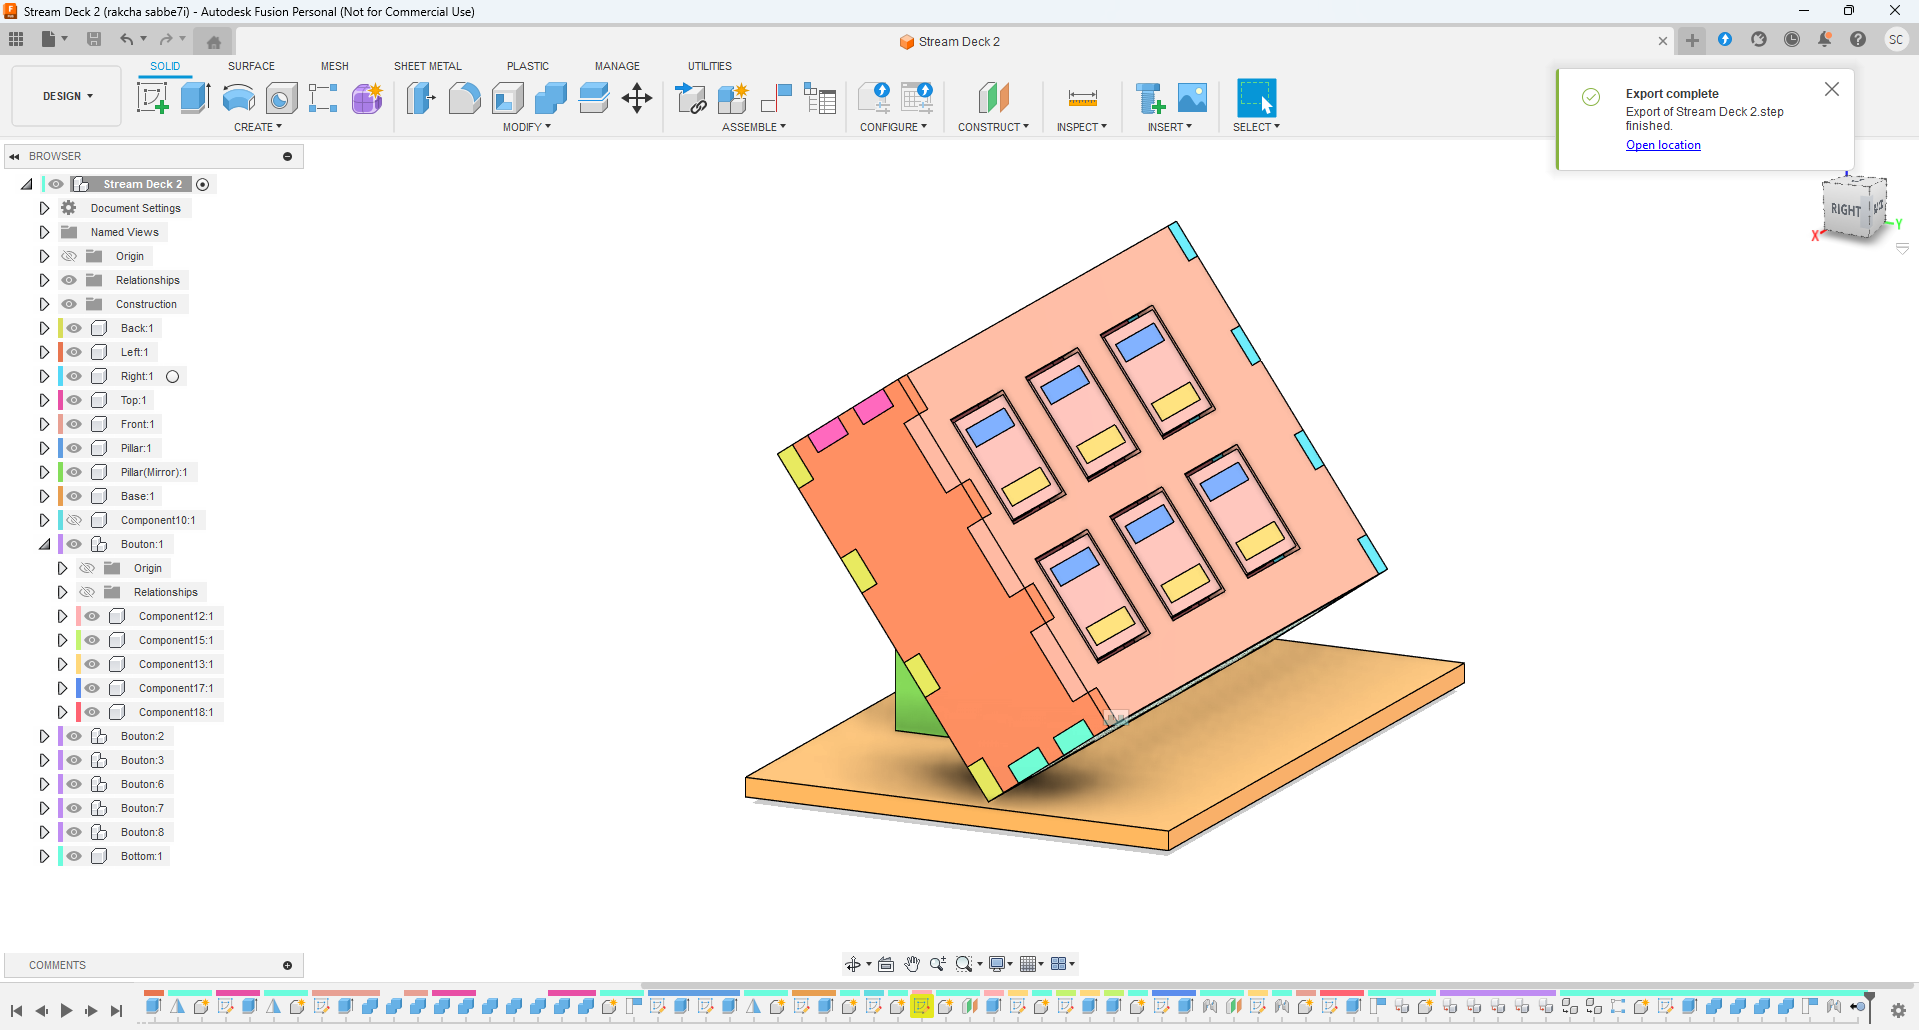Click the orange color bar of Left:1
Viewport: 1919px width, 1030px height.
pos(61,352)
